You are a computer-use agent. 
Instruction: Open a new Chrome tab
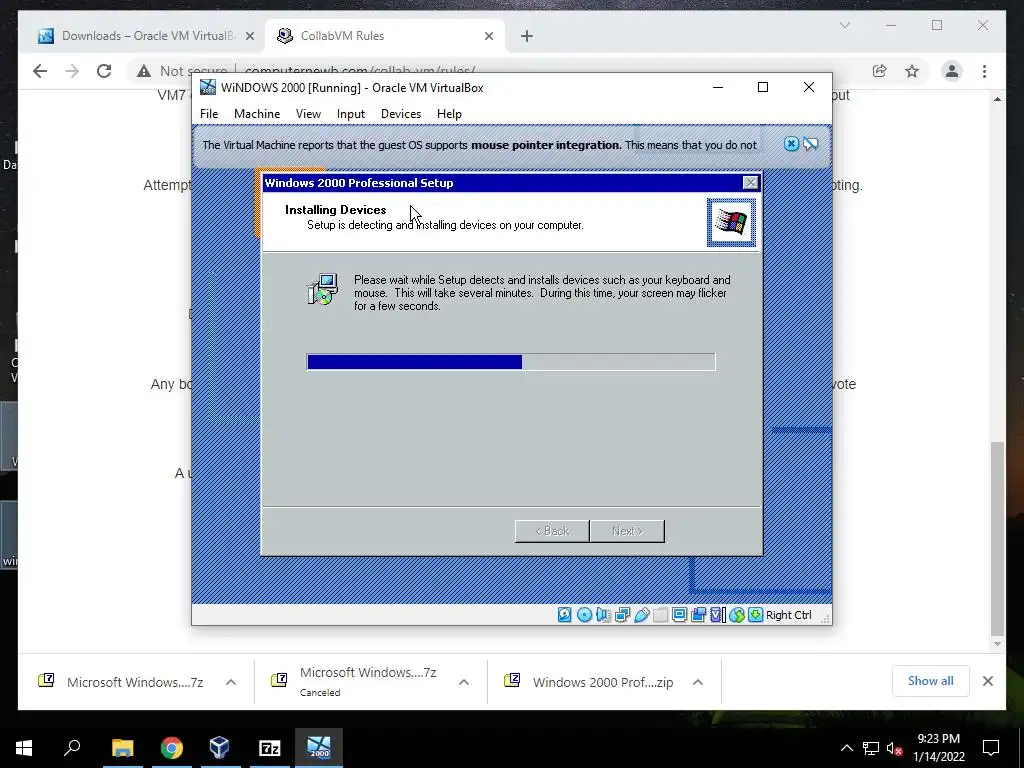pyautogui.click(x=527, y=36)
